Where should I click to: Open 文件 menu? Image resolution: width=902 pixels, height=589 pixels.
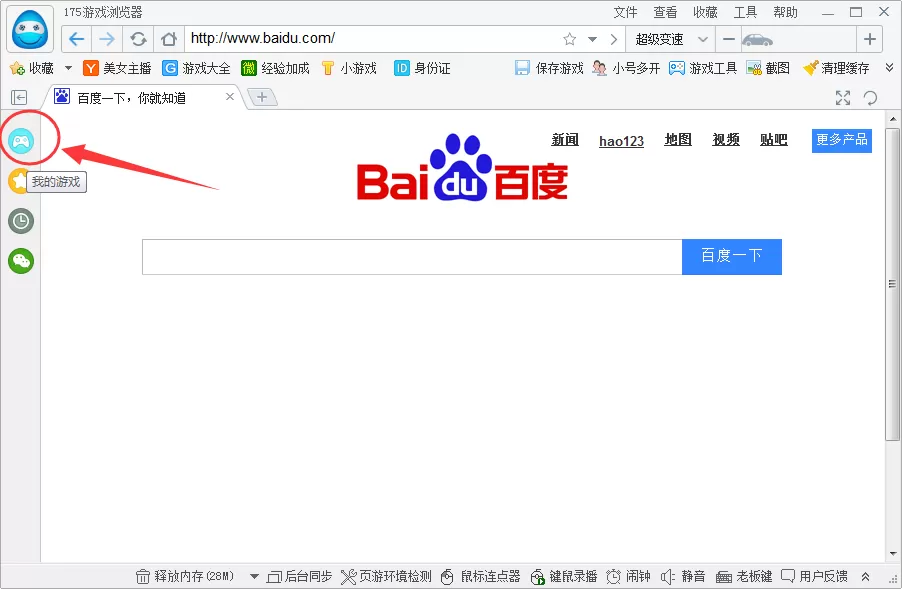(x=625, y=12)
